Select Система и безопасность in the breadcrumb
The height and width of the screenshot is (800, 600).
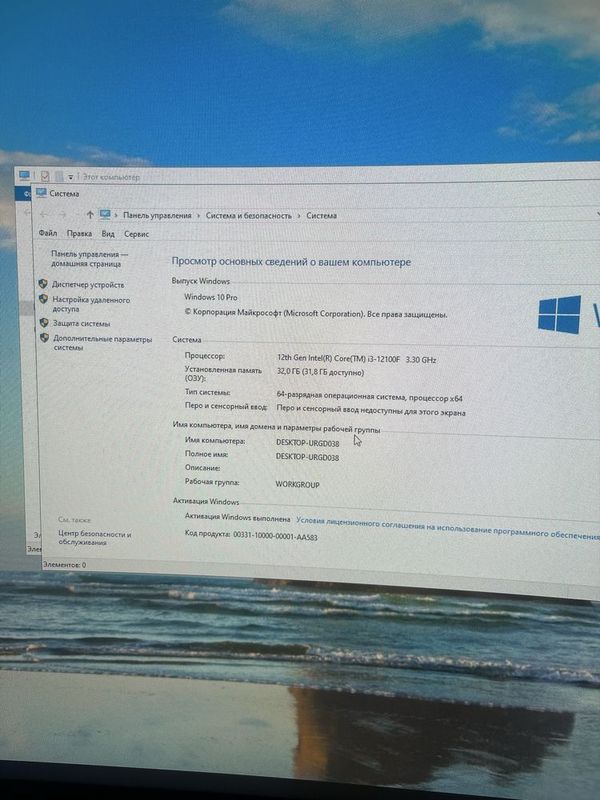pyautogui.click(x=249, y=215)
